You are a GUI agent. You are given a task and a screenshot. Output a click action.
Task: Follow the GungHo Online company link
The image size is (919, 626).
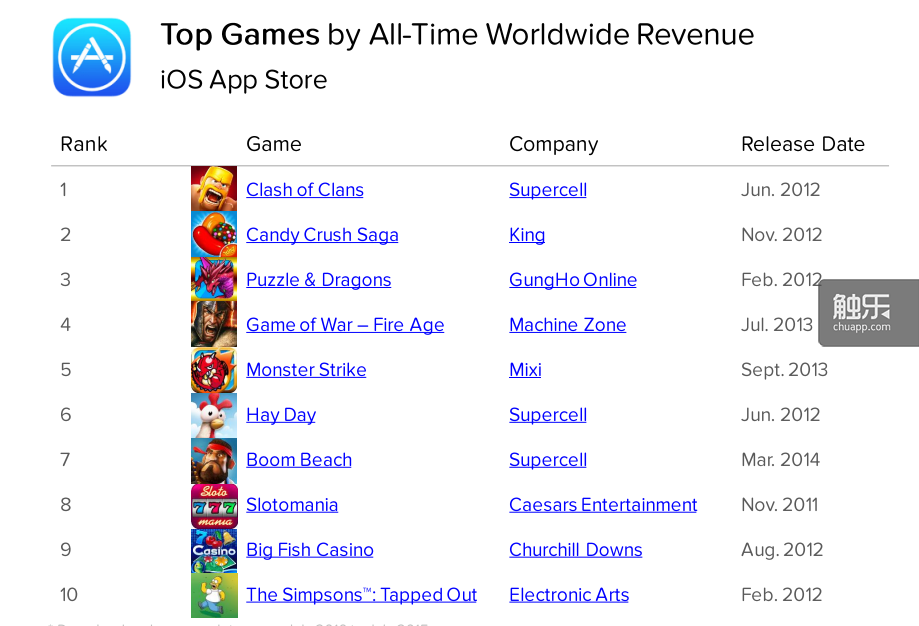click(x=573, y=280)
